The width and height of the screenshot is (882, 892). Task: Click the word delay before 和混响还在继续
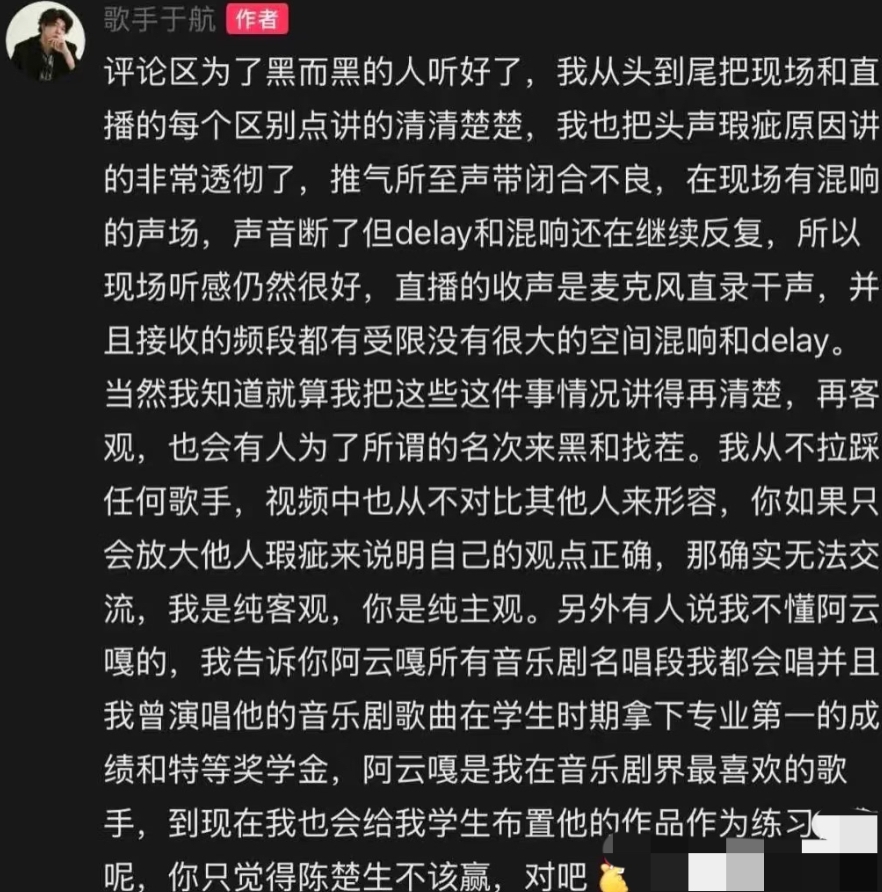433,233
